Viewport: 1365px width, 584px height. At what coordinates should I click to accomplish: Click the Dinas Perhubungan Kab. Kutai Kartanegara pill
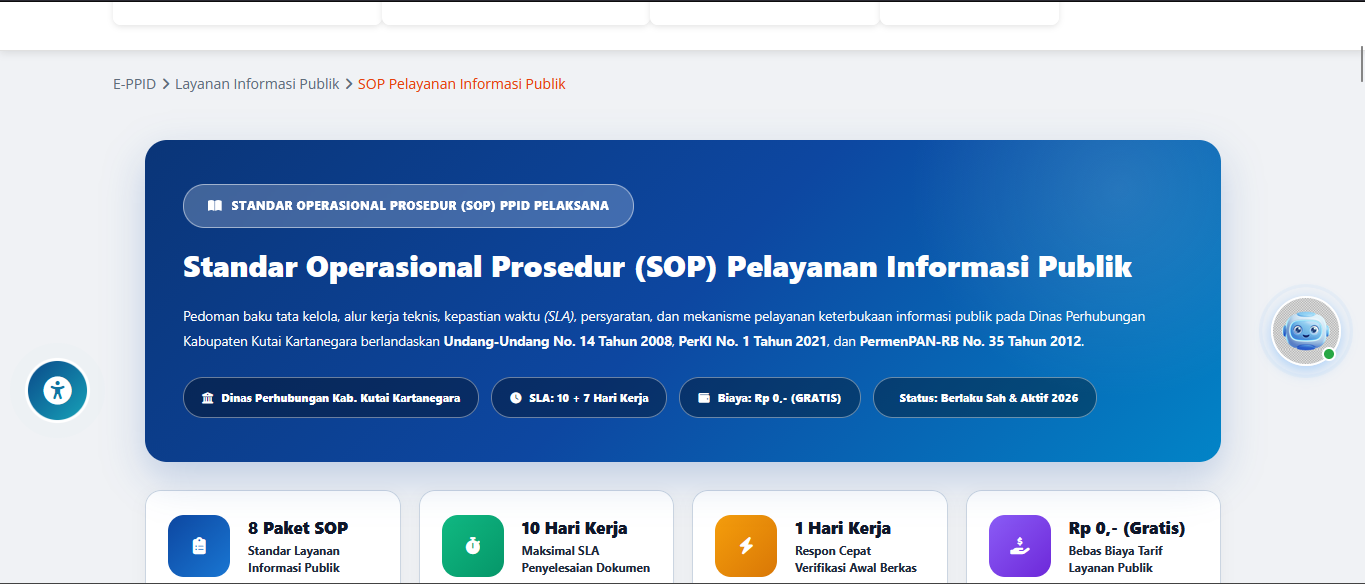[331, 398]
